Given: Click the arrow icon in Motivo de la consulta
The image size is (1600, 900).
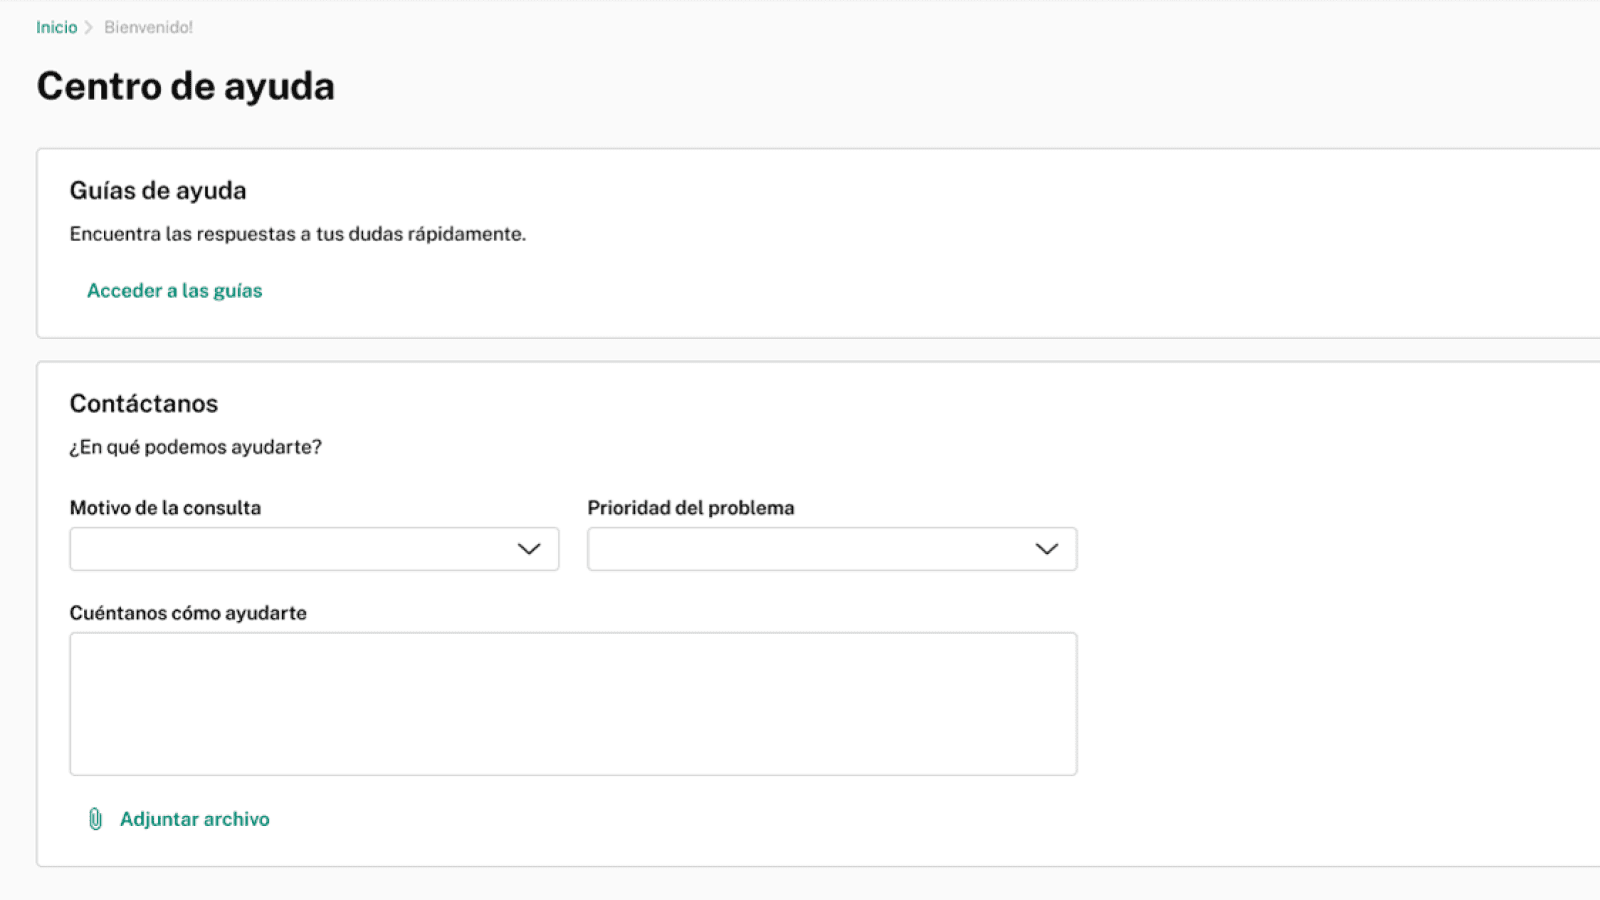Looking at the screenshot, I should (x=529, y=549).
